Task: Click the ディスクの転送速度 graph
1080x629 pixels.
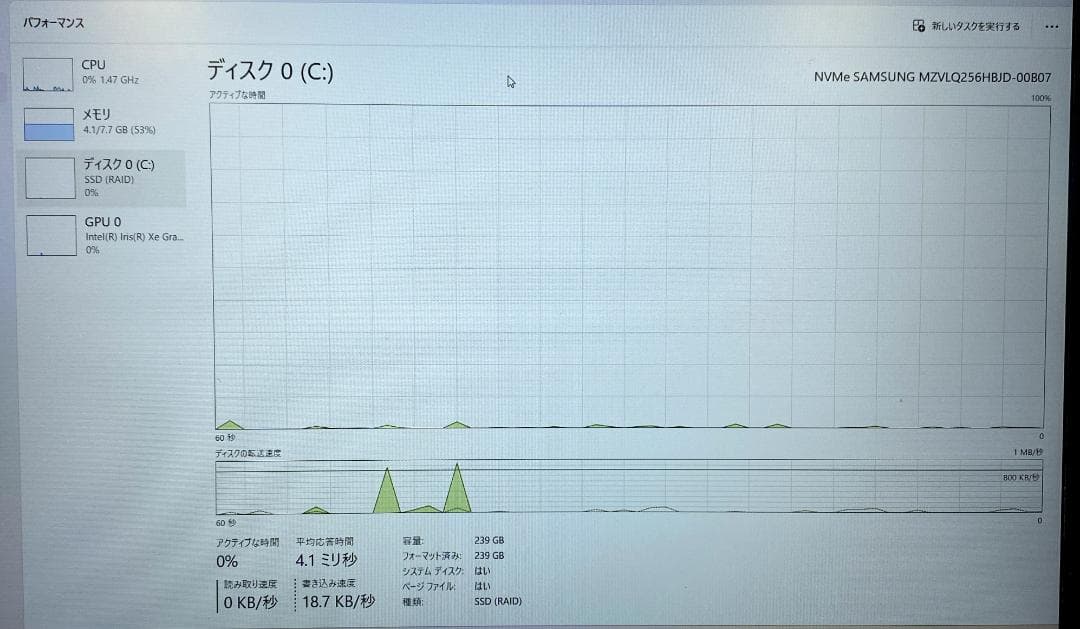Action: (x=630, y=487)
